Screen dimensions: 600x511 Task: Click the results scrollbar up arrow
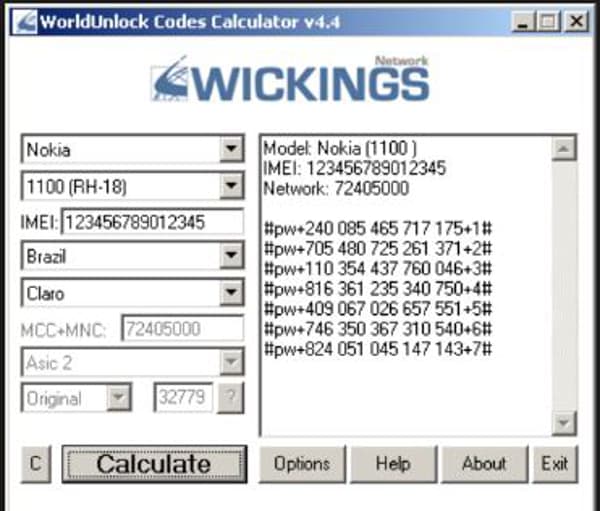pos(563,149)
